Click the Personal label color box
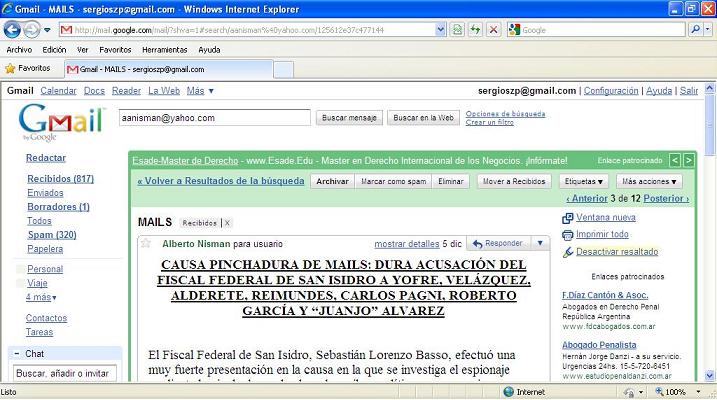The width and height of the screenshot is (717, 400). pyautogui.click(x=20, y=269)
